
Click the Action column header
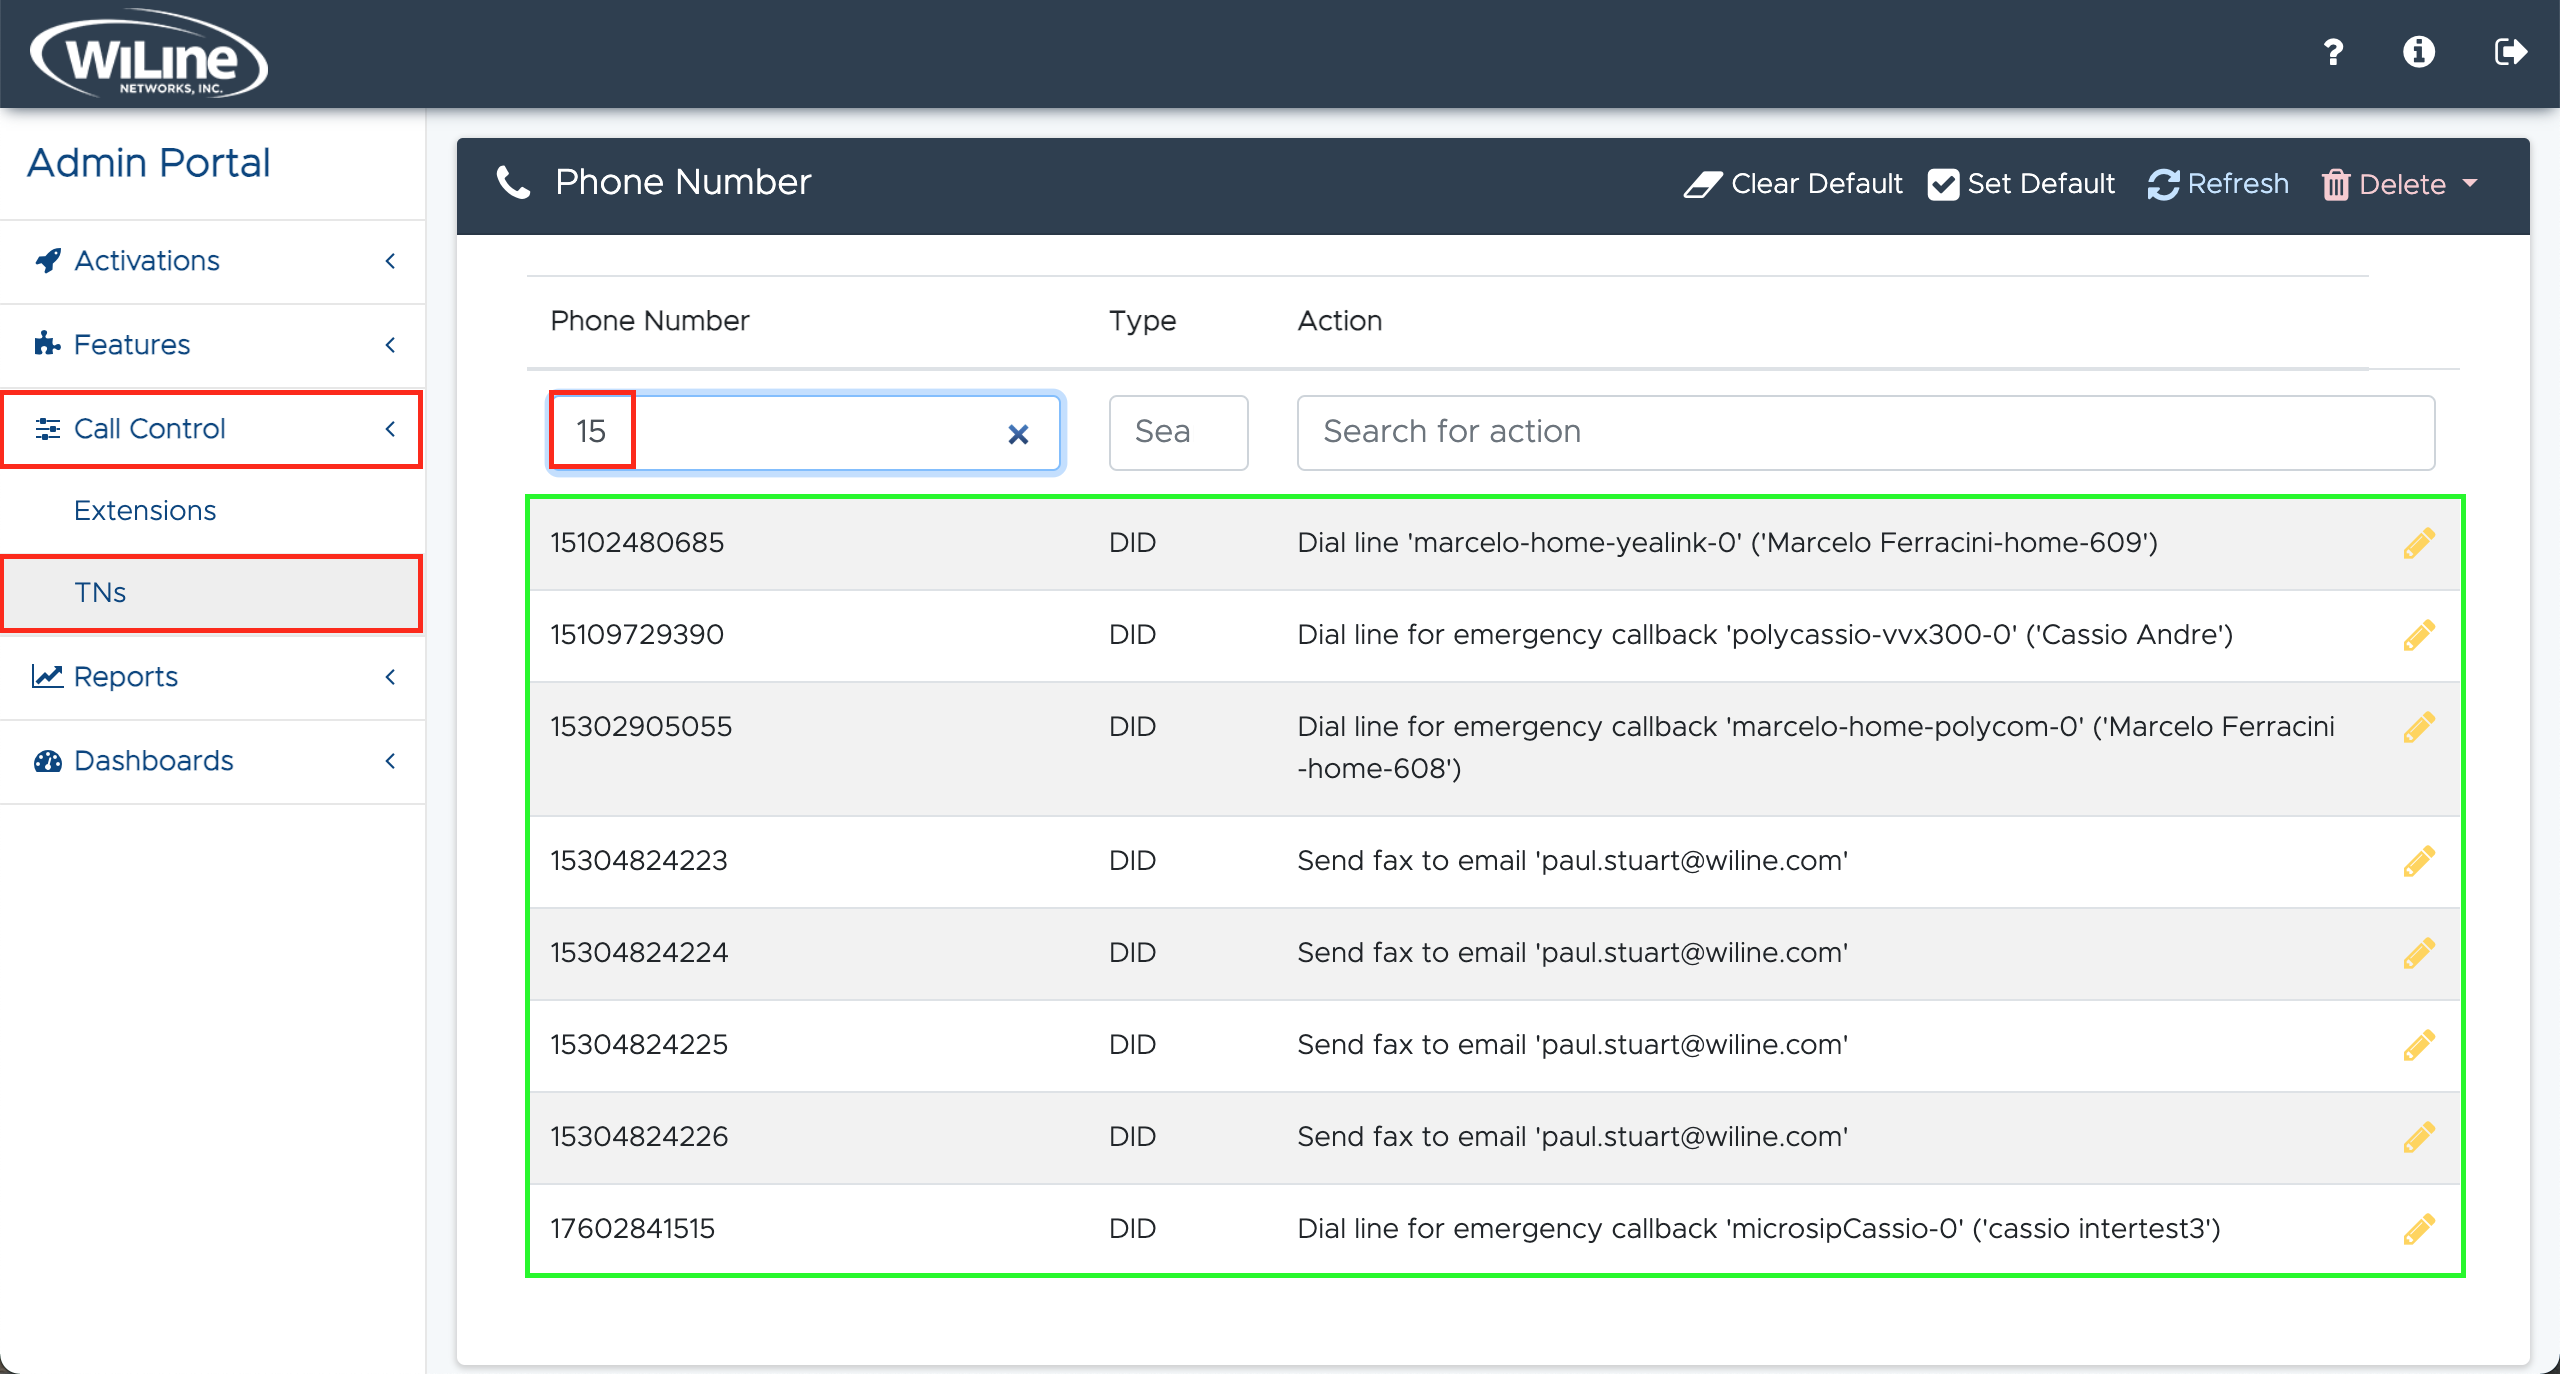click(x=1339, y=321)
